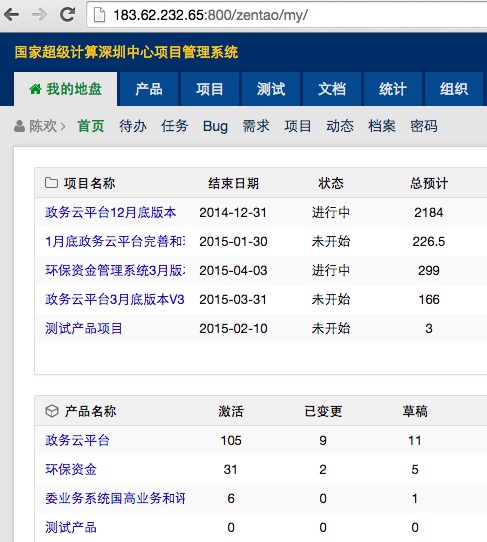This screenshot has height=542, width=487.
Task: Open the 统计 main tab
Action: click(x=392, y=89)
